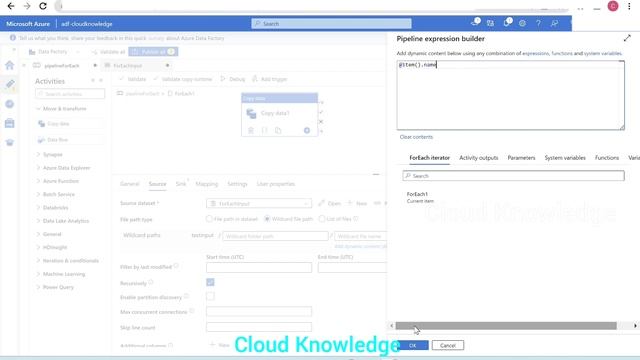
Task: Click Add trigger in pipeline toolbar
Action: [x=269, y=79]
